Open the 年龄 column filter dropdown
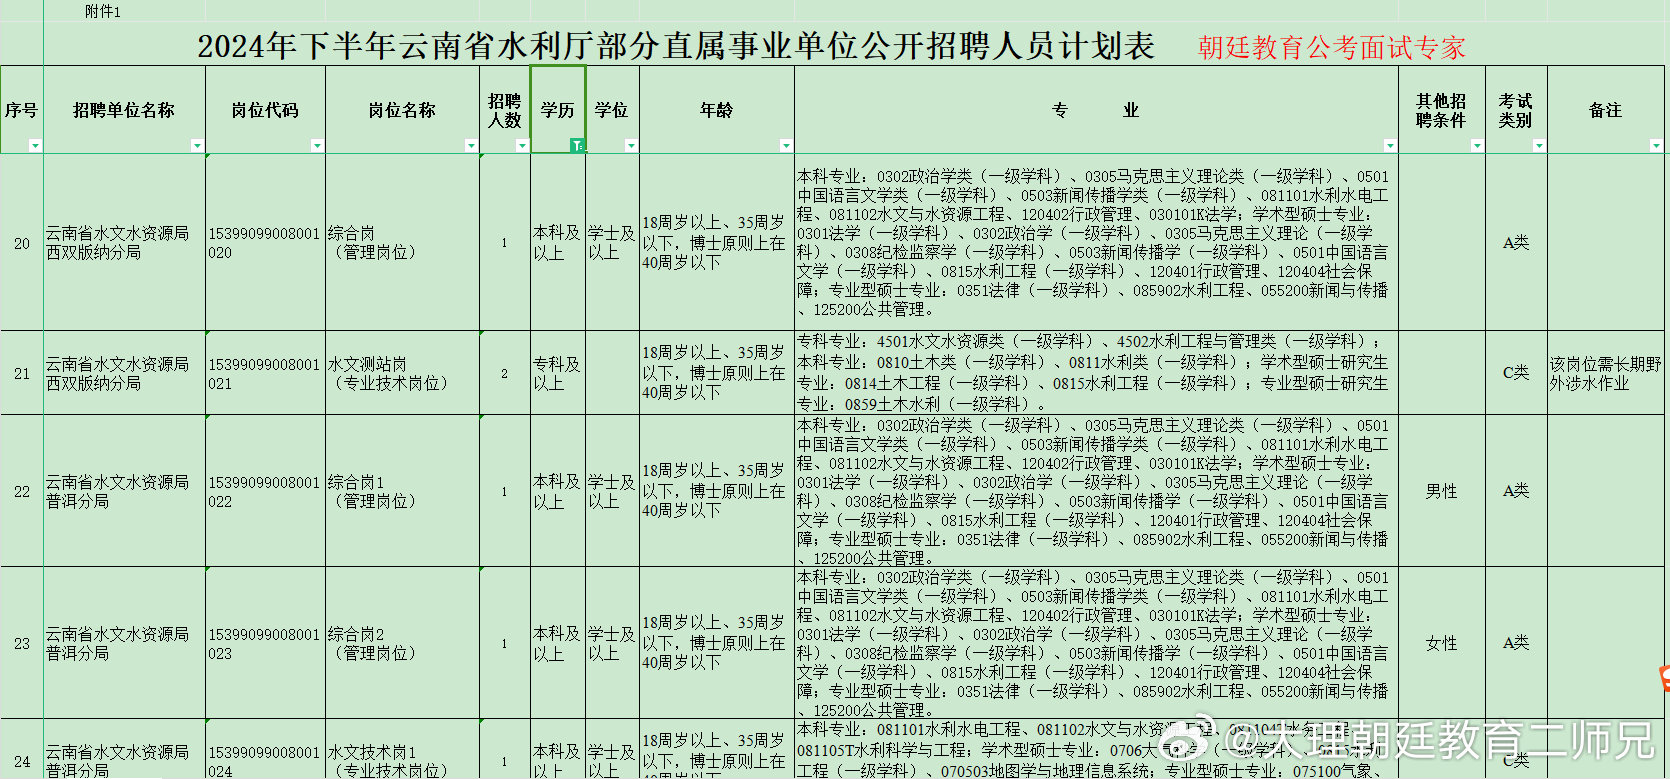The height and width of the screenshot is (779, 1670). 786,146
